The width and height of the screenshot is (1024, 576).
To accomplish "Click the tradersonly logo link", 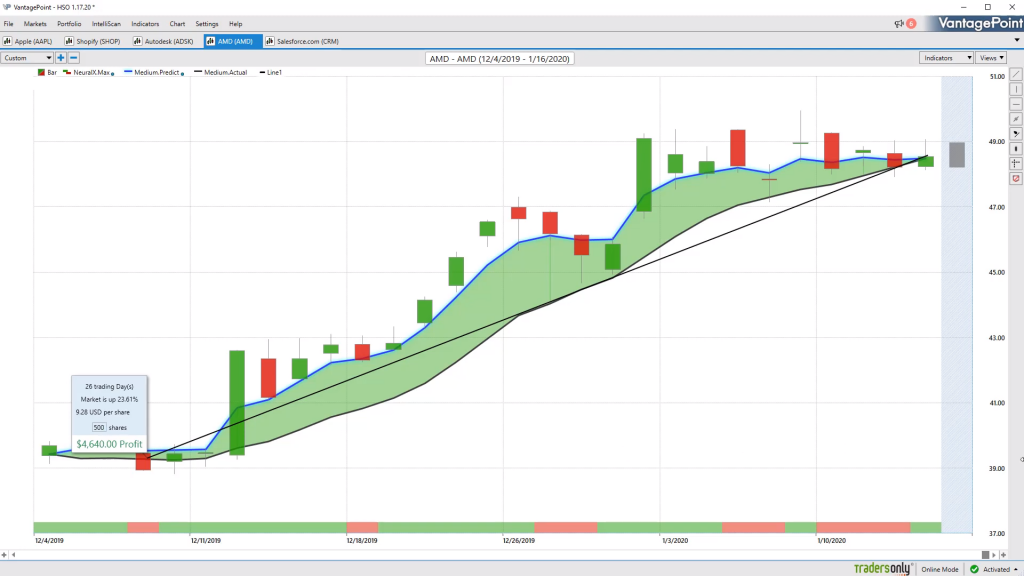I will (882, 569).
